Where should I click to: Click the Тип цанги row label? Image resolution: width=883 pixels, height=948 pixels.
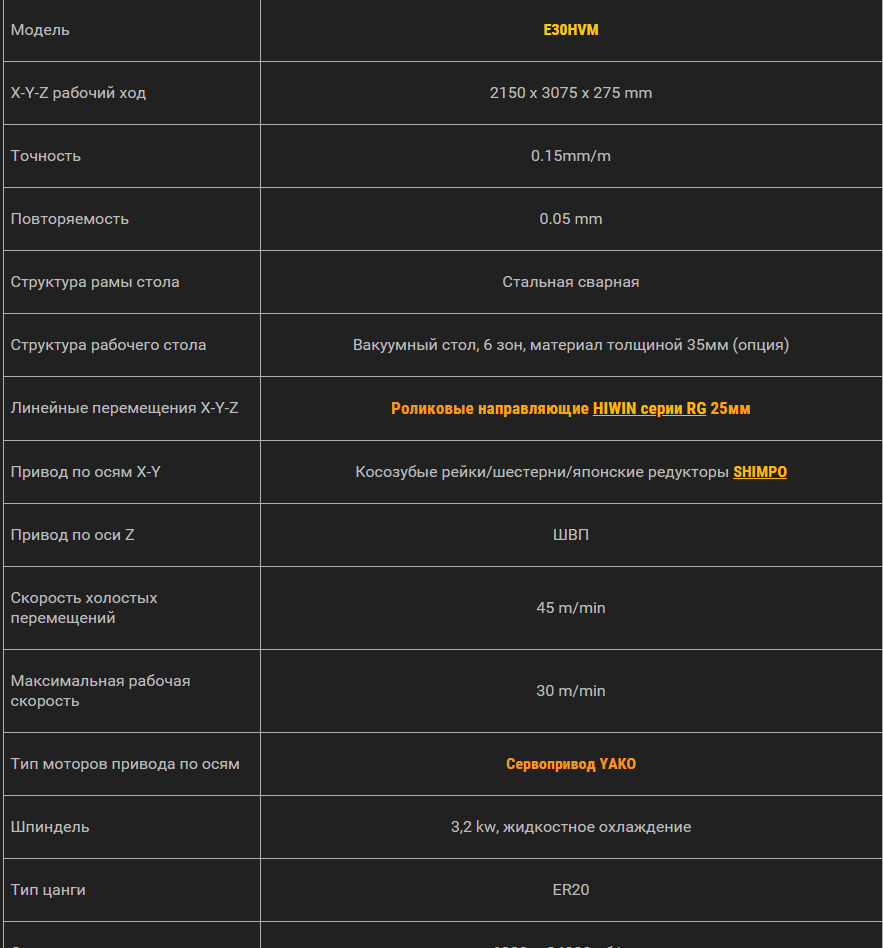(x=48, y=890)
